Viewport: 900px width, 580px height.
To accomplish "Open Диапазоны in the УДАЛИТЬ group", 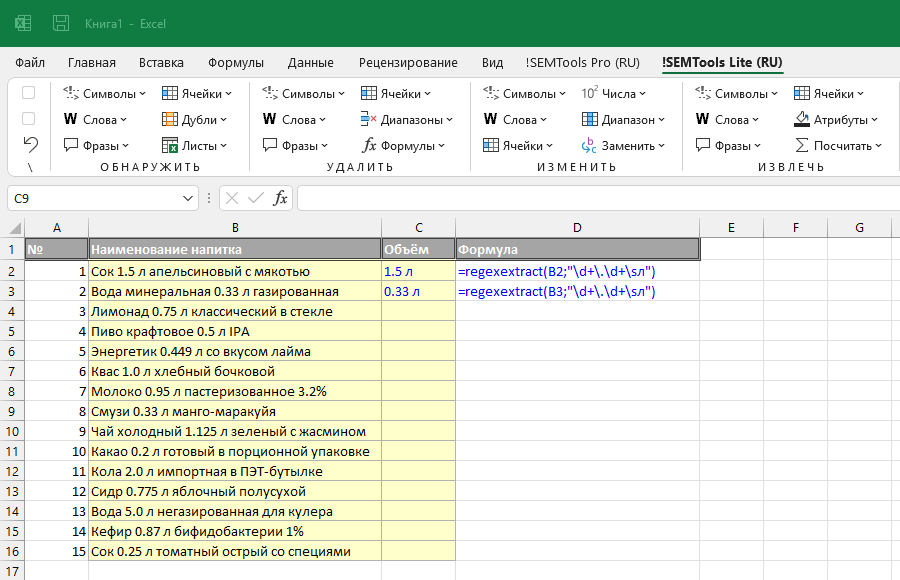I will pos(407,119).
